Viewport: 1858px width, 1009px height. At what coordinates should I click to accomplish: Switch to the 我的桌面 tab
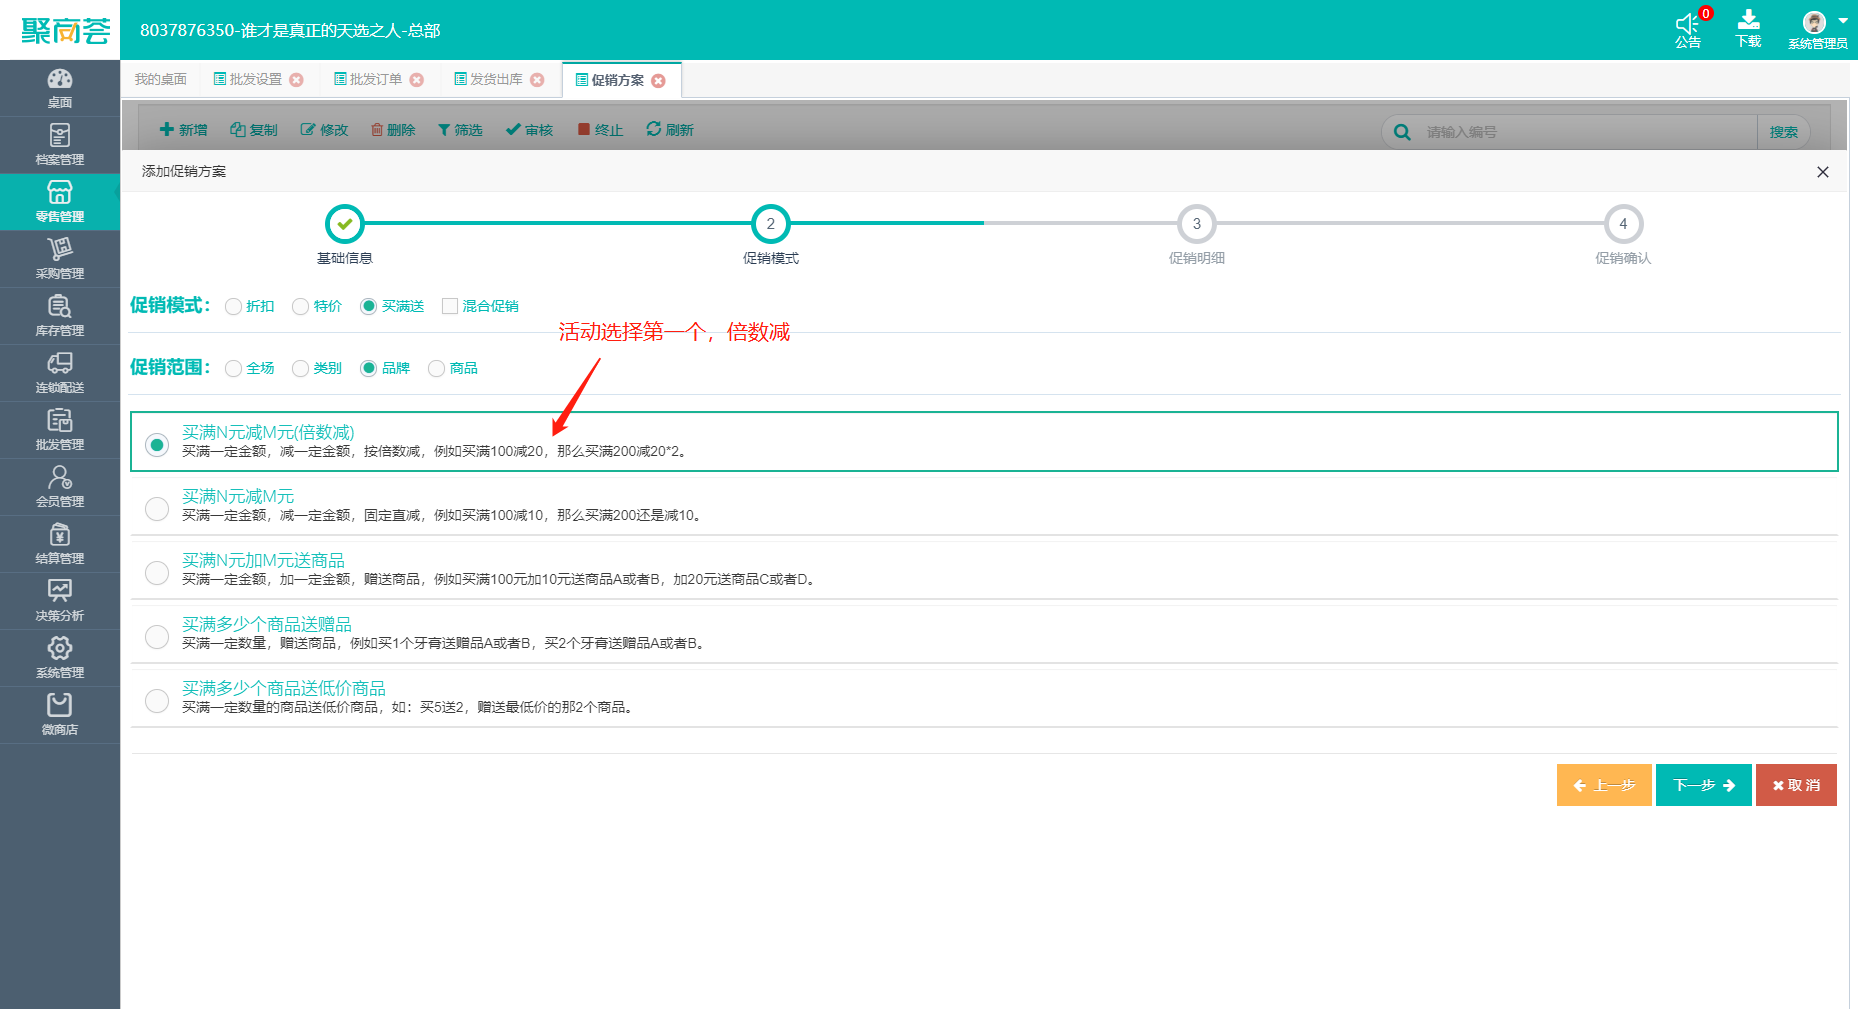(160, 80)
